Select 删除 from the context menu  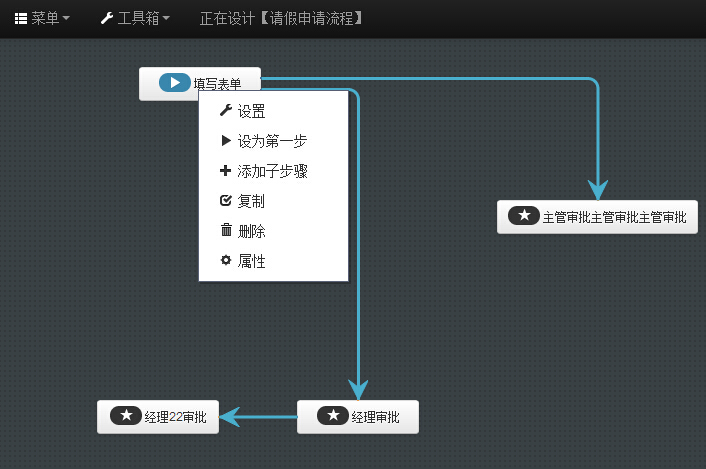(x=251, y=231)
